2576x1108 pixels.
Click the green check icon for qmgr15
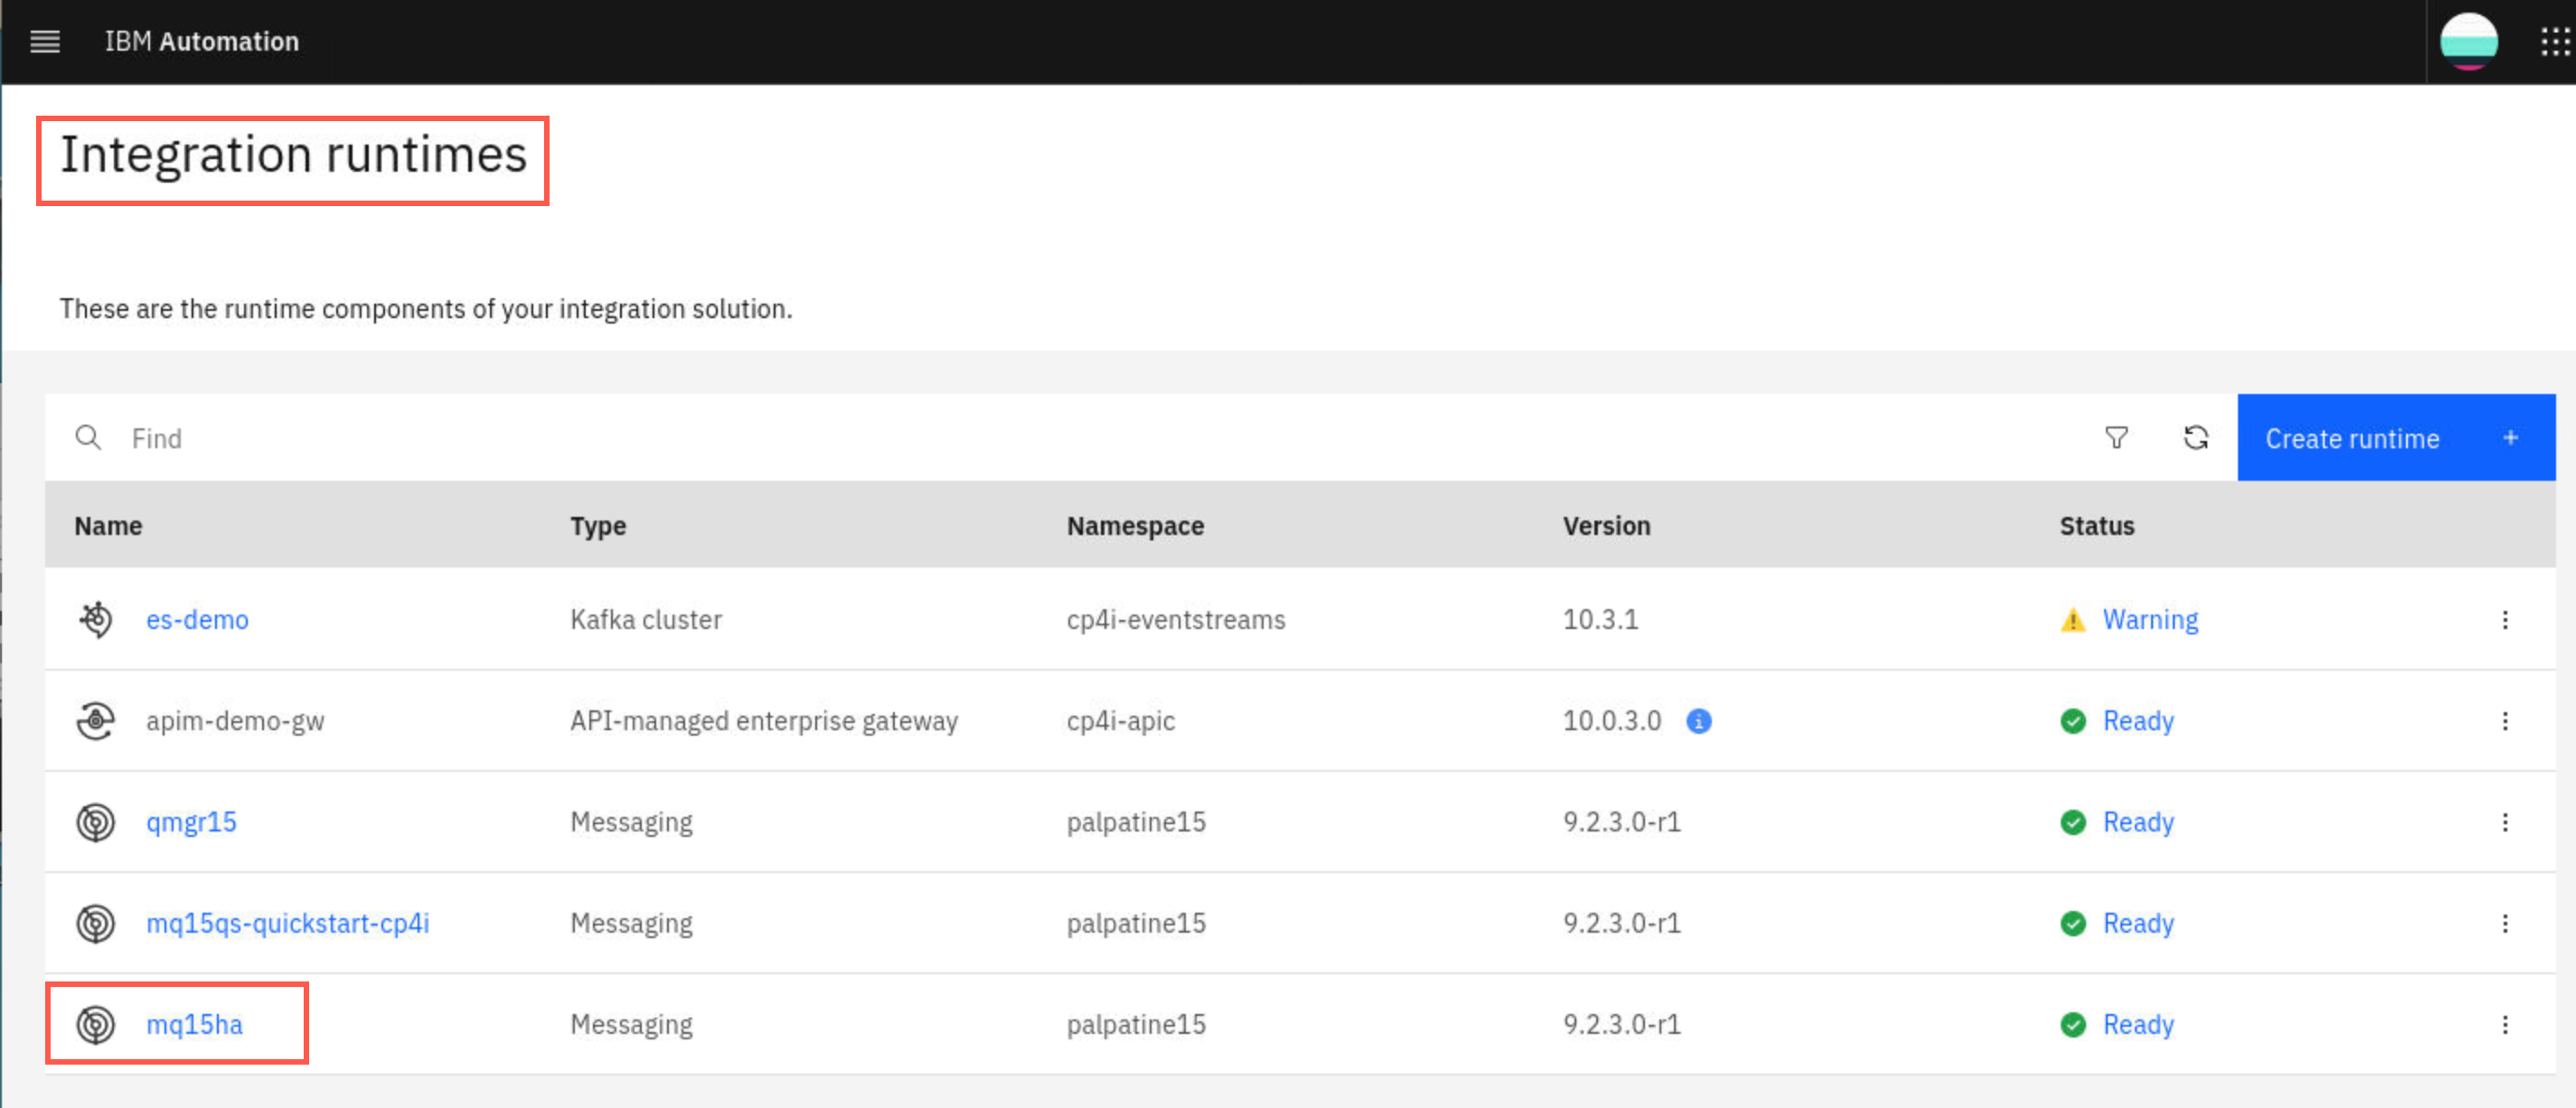2073,822
